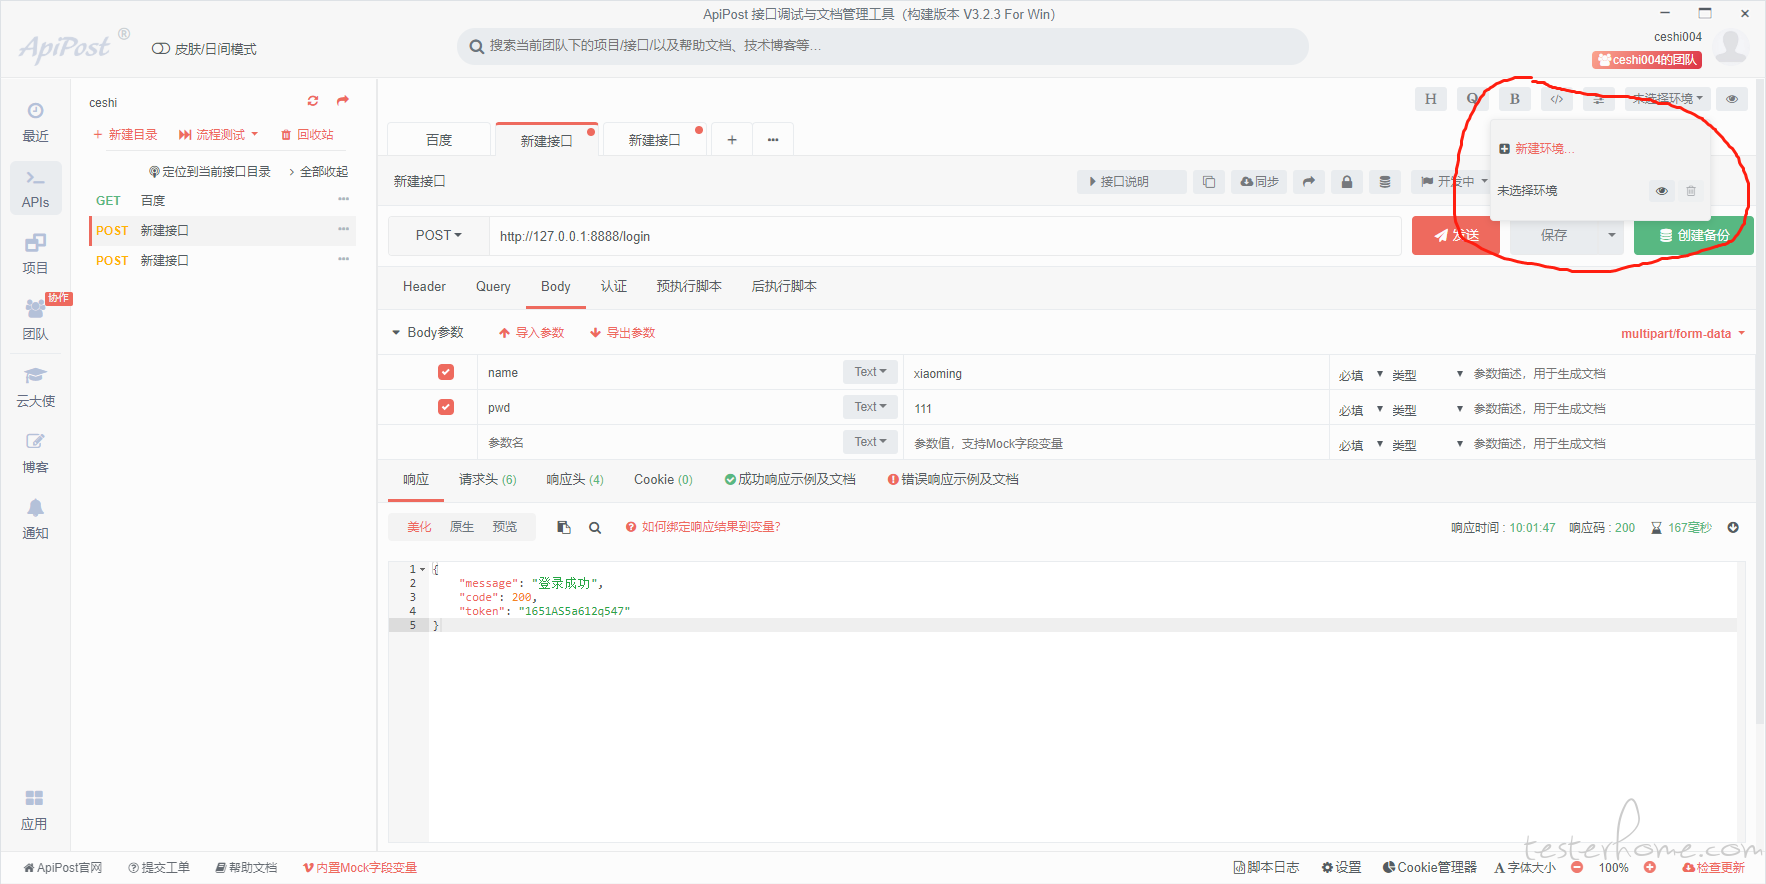Switch to the Cookie (0) response tab
1766x884 pixels.
[663, 480]
